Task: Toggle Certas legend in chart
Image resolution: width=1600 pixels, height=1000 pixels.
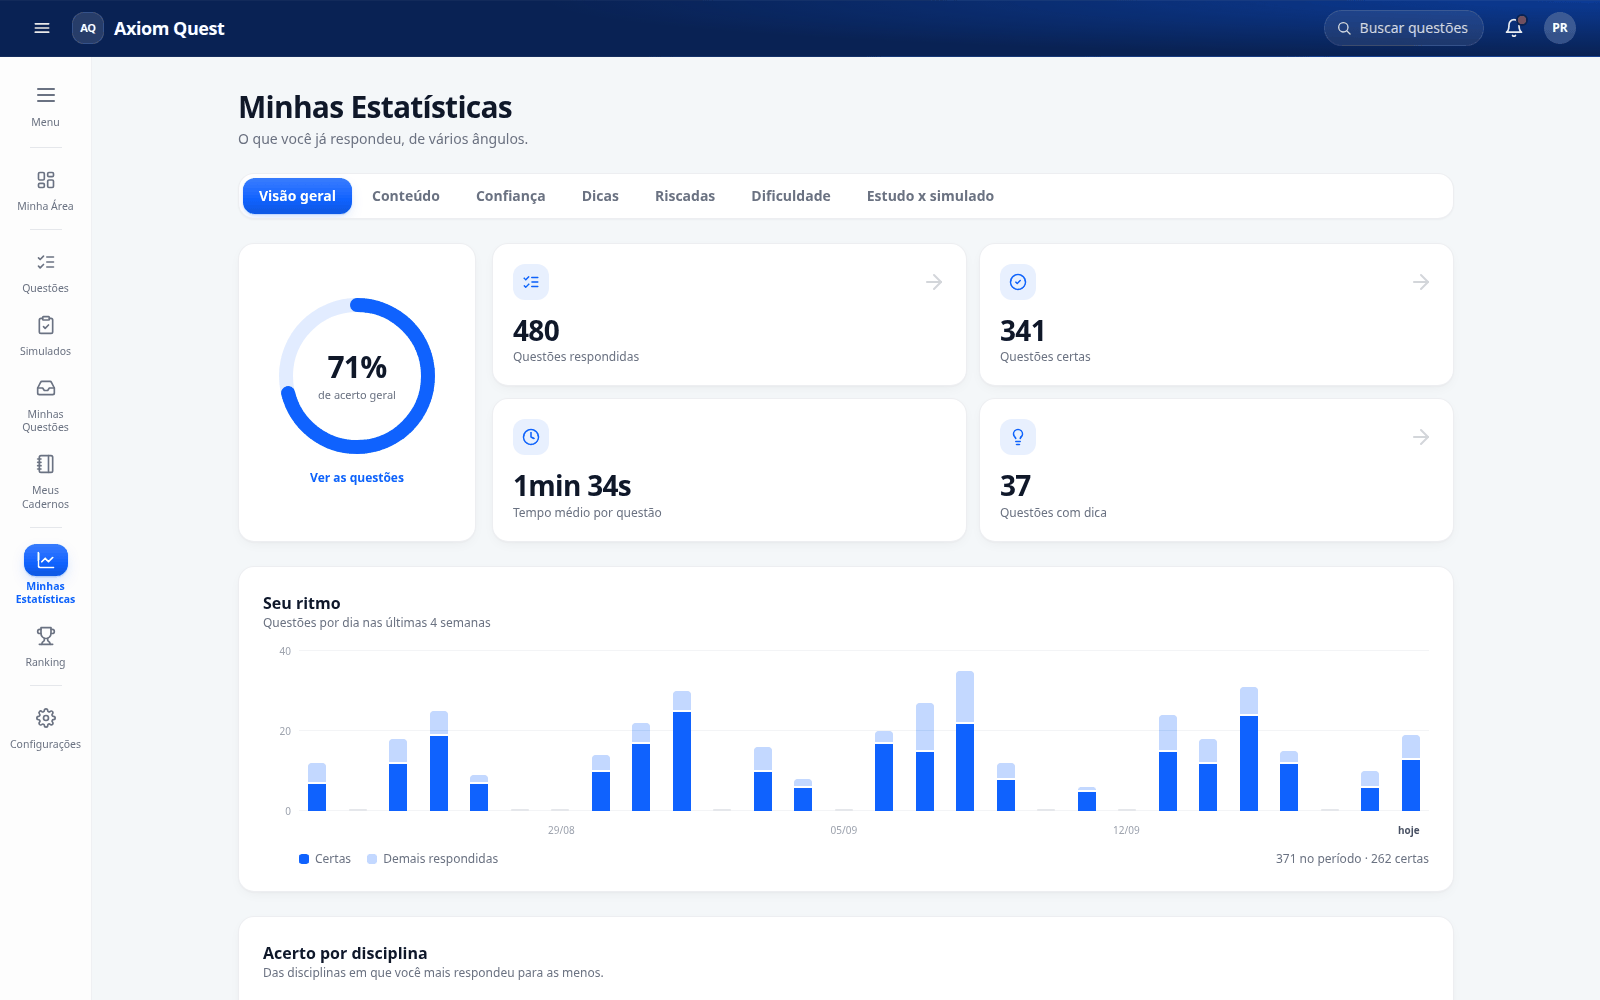Action: (325, 859)
